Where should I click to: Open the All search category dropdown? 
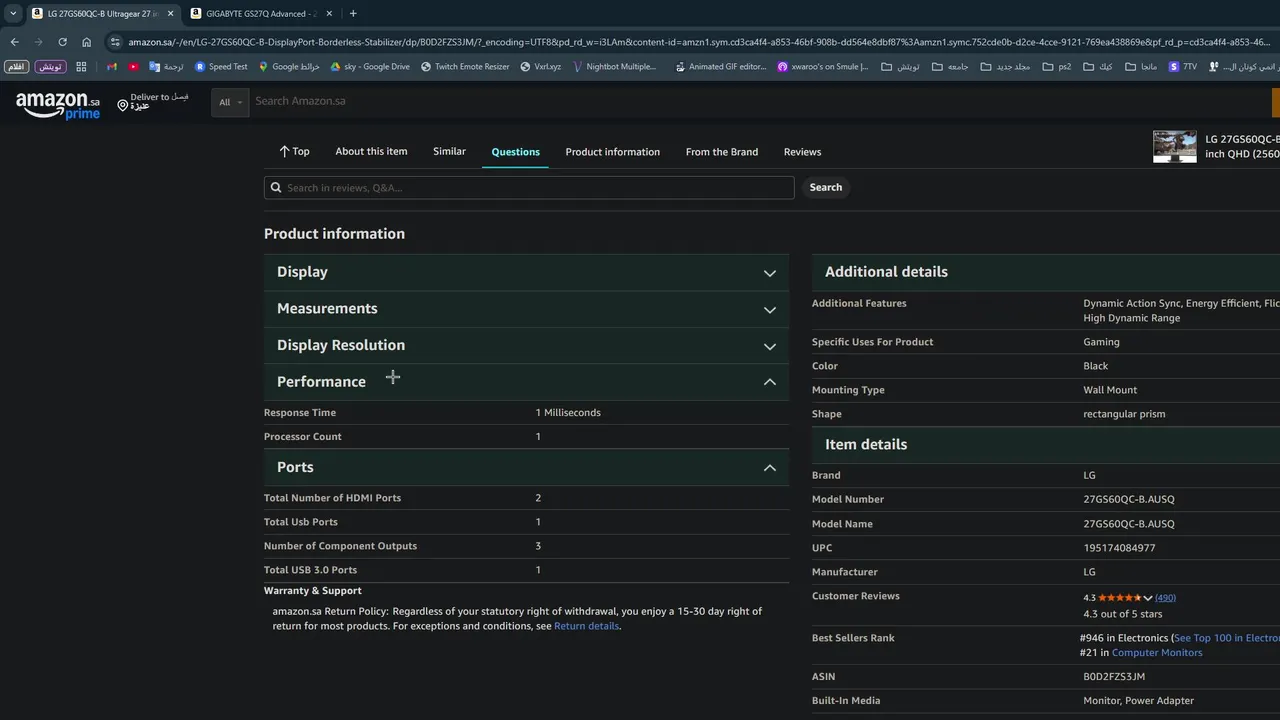click(230, 102)
